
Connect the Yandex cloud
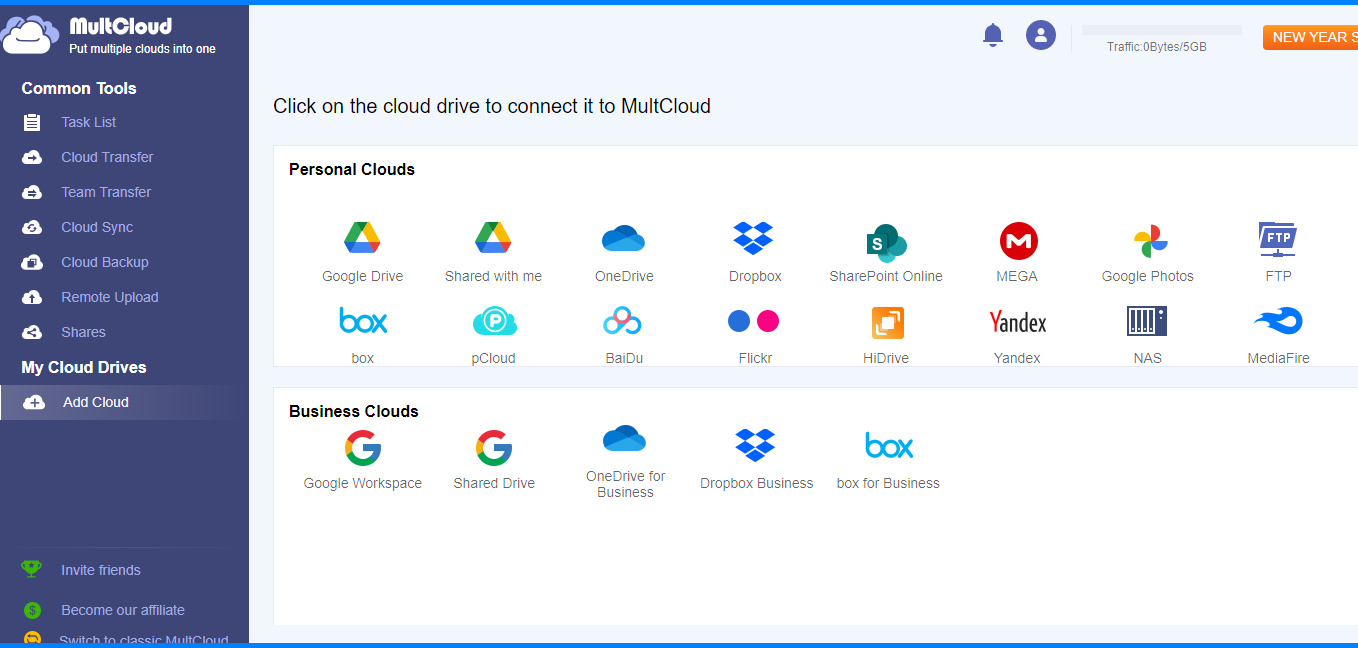(x=1018, y=322)
